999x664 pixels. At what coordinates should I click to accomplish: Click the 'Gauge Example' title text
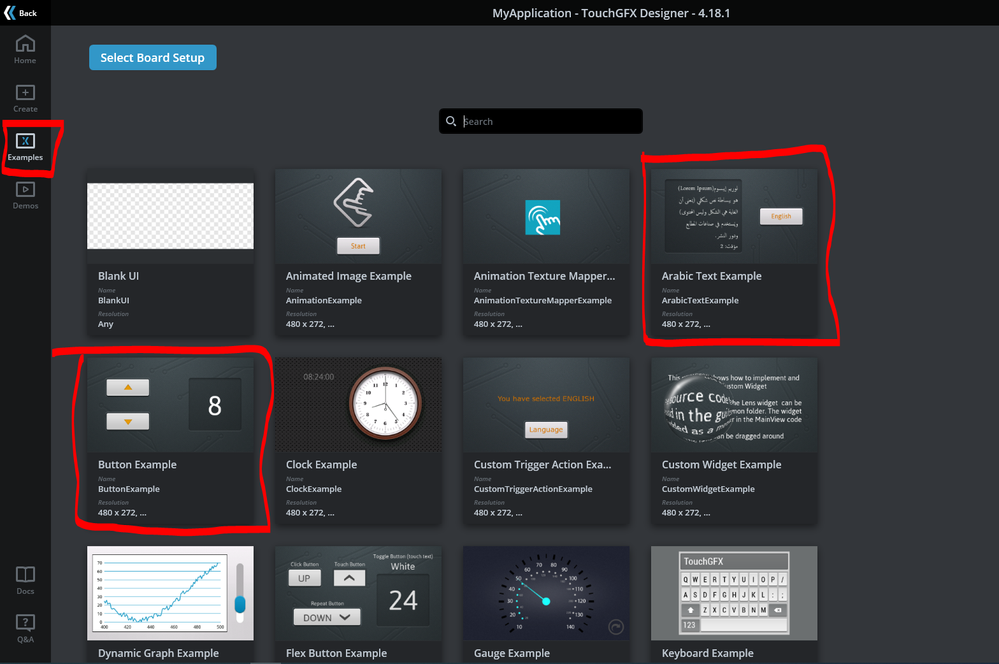[512, 653]
